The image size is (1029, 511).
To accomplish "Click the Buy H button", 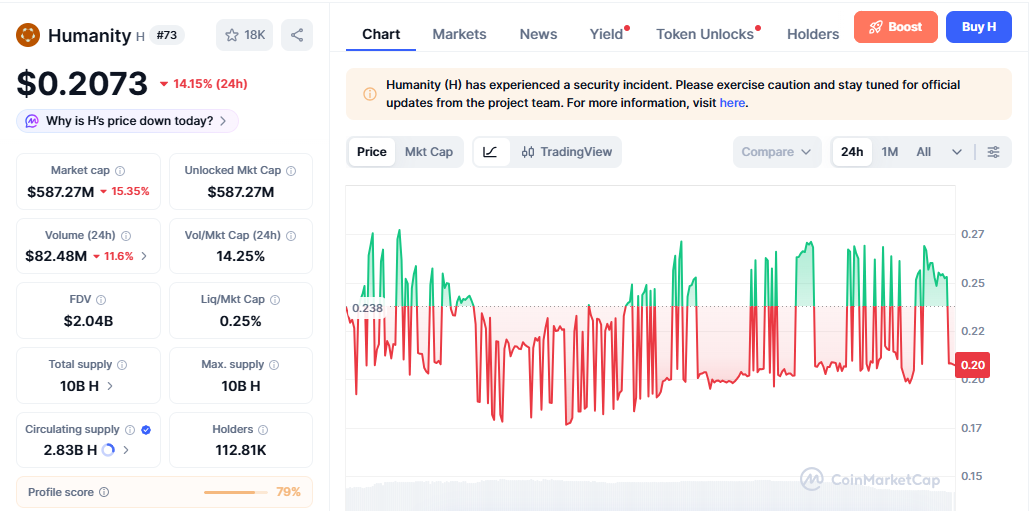I will click(978, 27).
